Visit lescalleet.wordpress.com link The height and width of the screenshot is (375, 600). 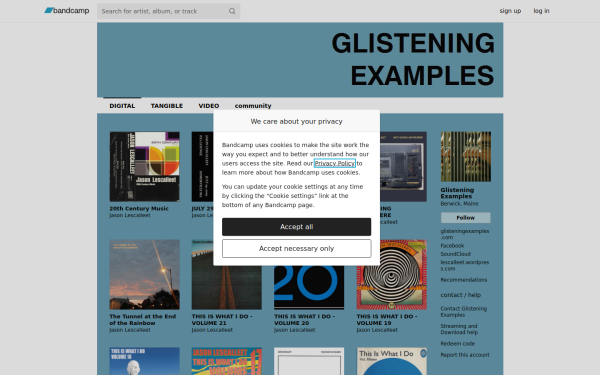(x=465, y=266)
